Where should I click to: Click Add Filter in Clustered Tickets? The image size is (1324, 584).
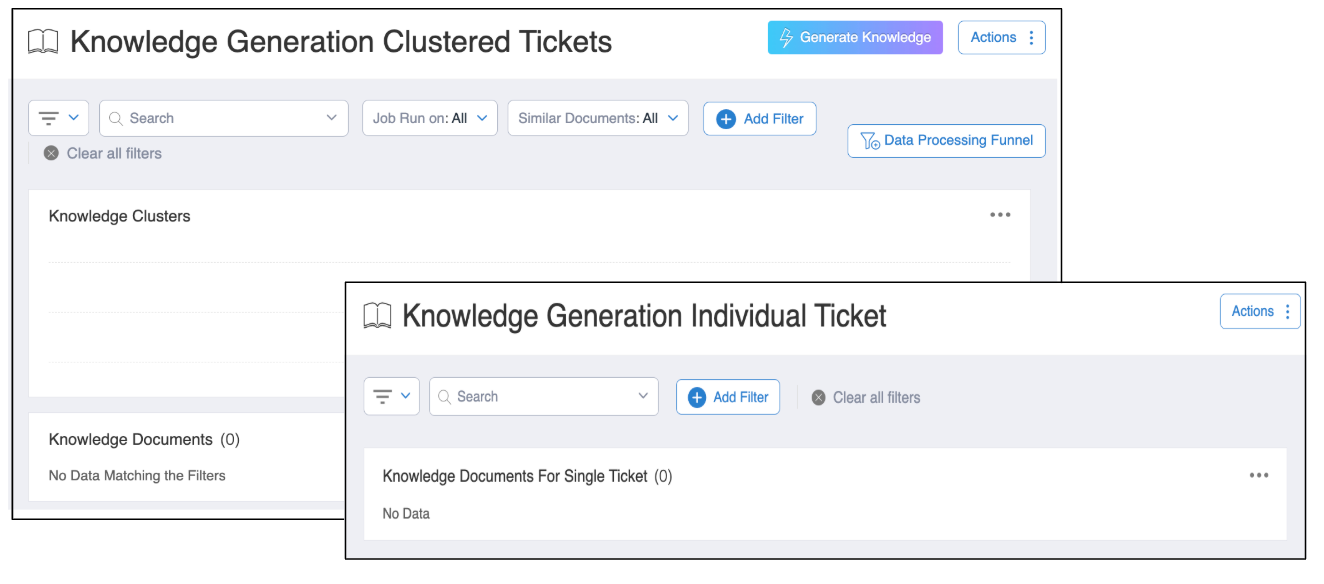pos(760,119)
